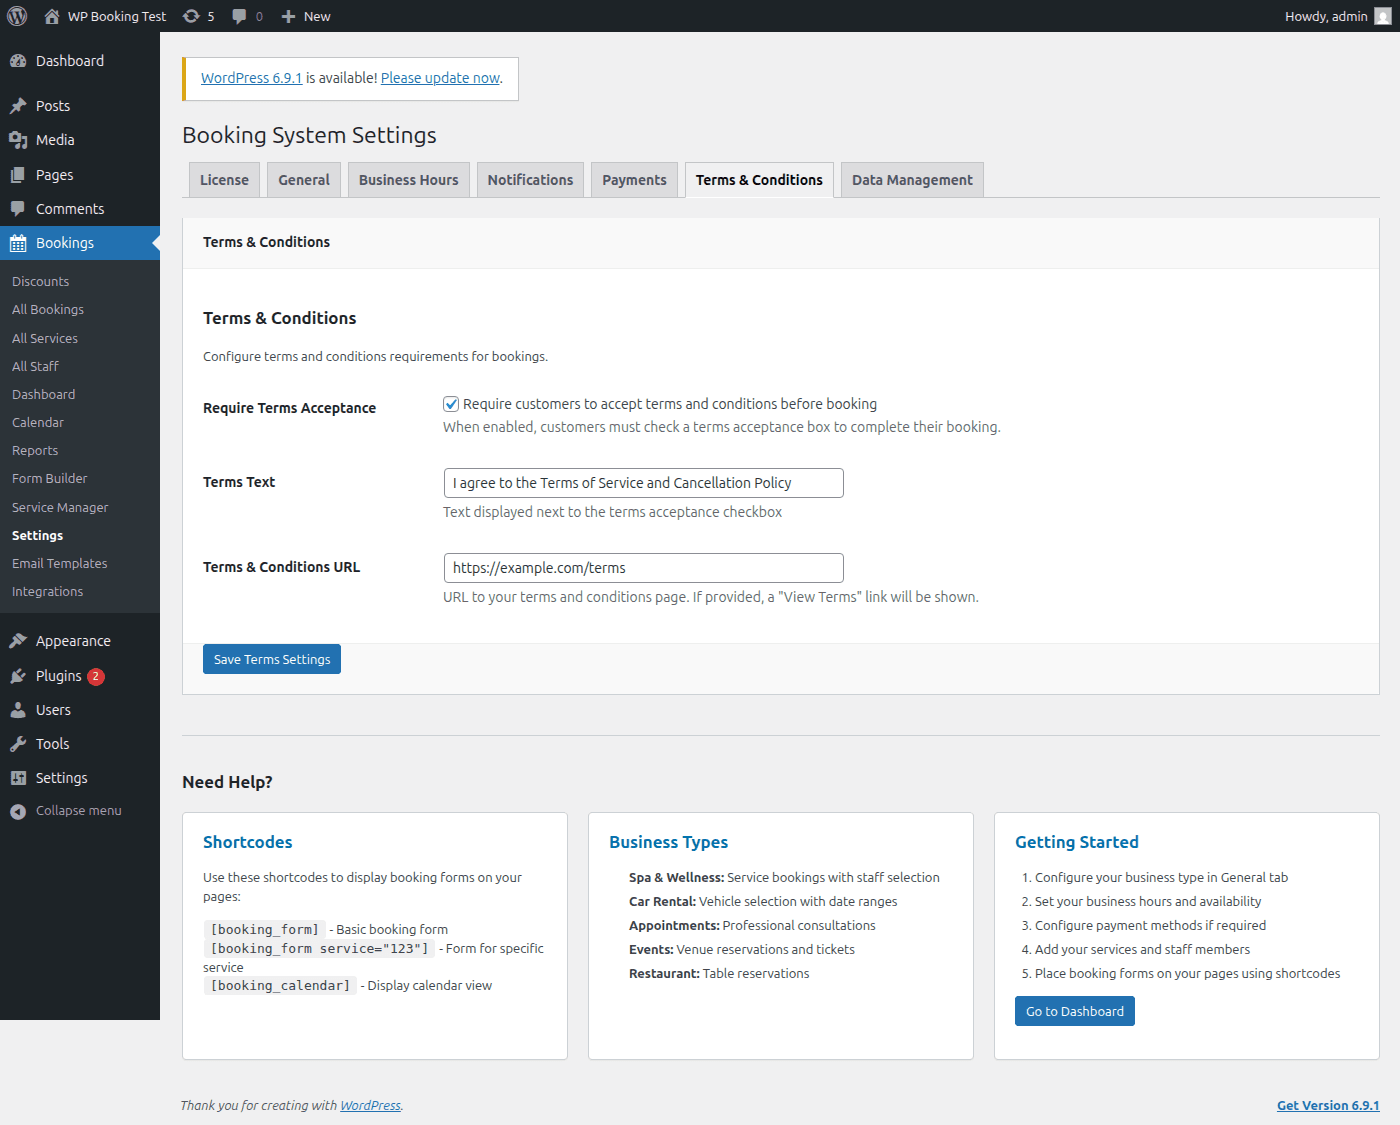The width and height of the screenshot is (1400, 1125).
Task: Open Appearance via paintbrush icon
Action: (20, 640)
